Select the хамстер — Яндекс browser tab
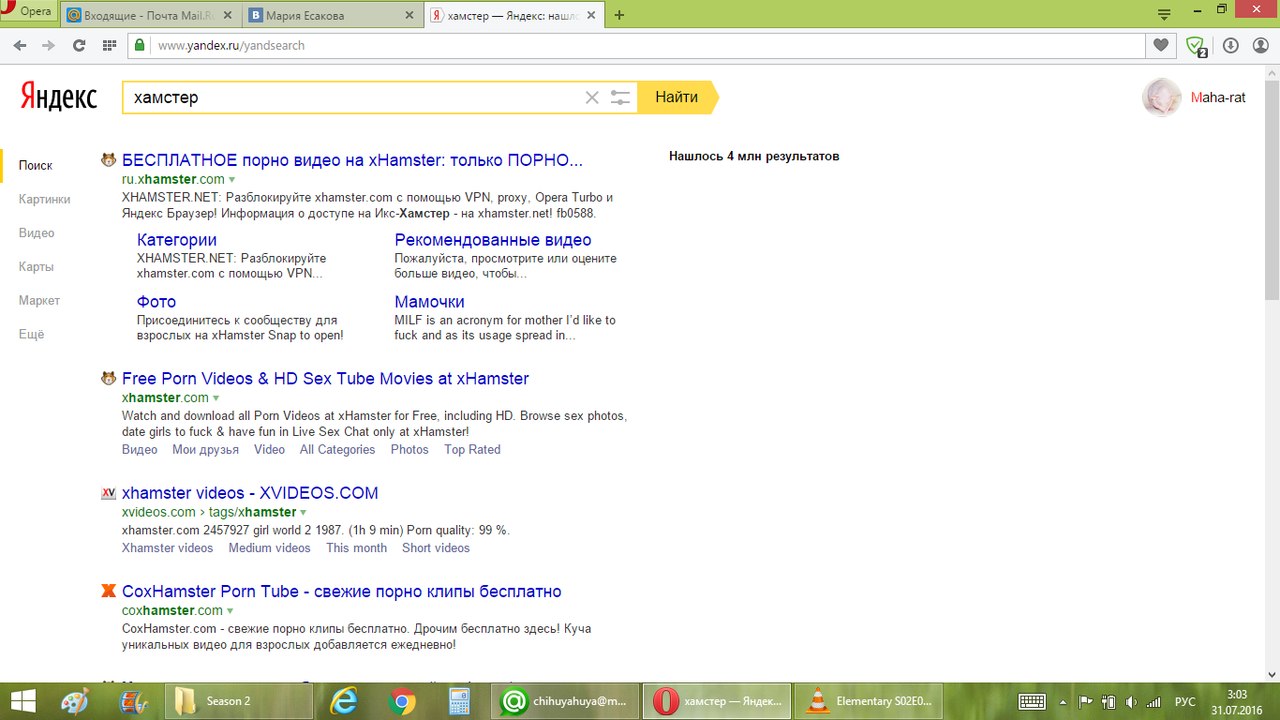Viewport: 1280px width, 720px height. (x=514, y=15)
